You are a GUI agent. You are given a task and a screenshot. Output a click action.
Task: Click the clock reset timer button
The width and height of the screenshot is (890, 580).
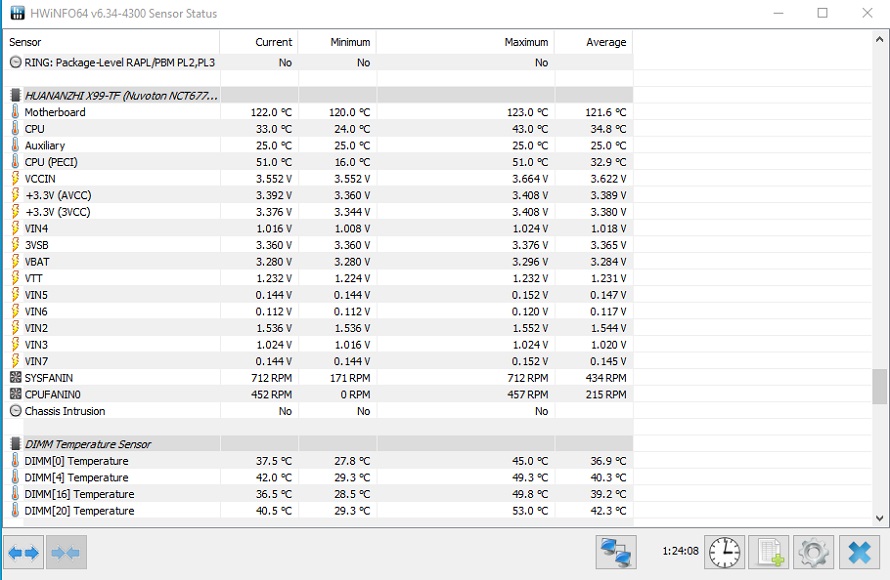(x=724, y=552)
